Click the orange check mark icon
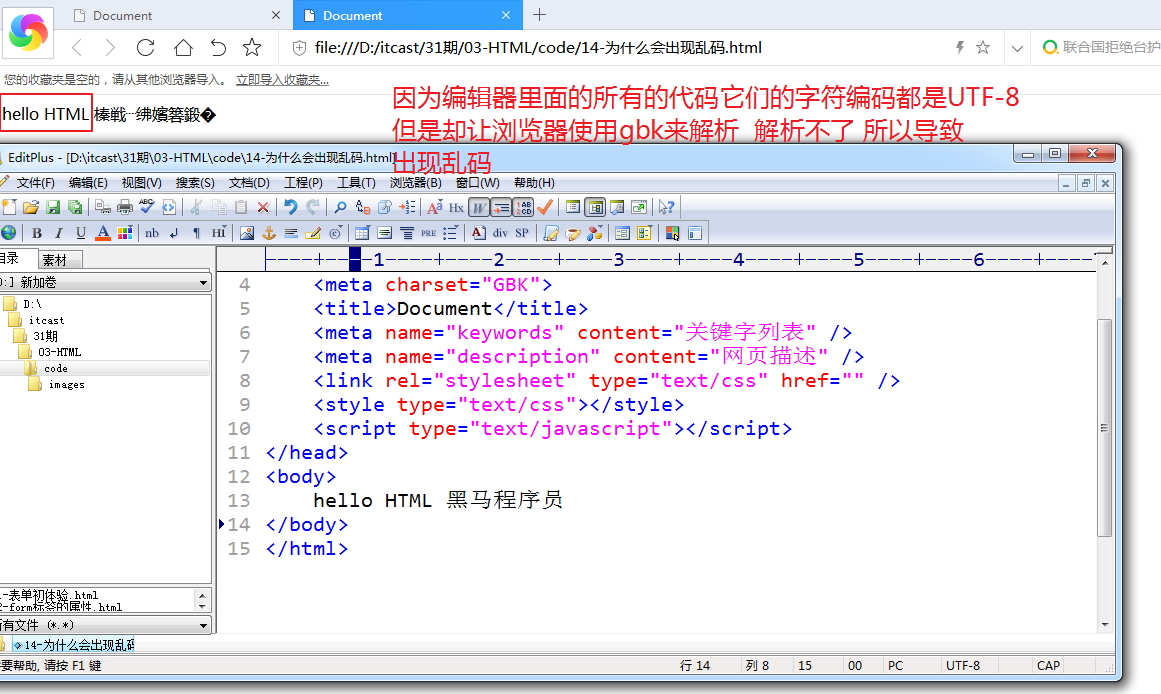Screen dimensions: 1161x694 [x=545, y=207]
